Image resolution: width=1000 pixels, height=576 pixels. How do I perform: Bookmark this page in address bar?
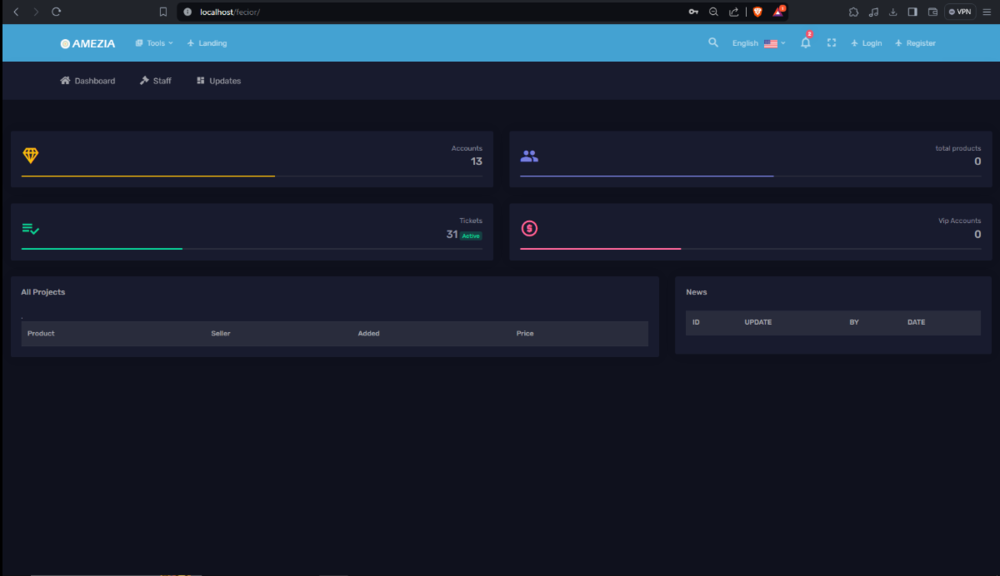point(163,12)
